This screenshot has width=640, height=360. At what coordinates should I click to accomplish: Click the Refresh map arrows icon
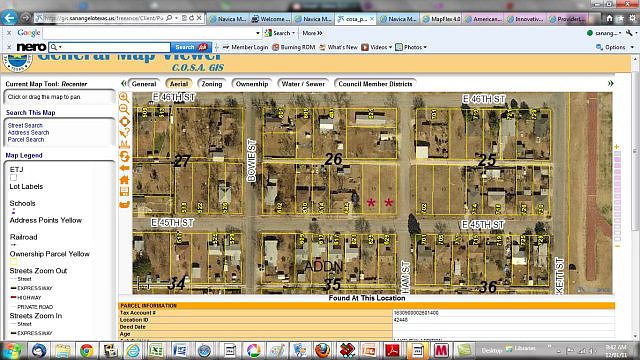[124, 156]
